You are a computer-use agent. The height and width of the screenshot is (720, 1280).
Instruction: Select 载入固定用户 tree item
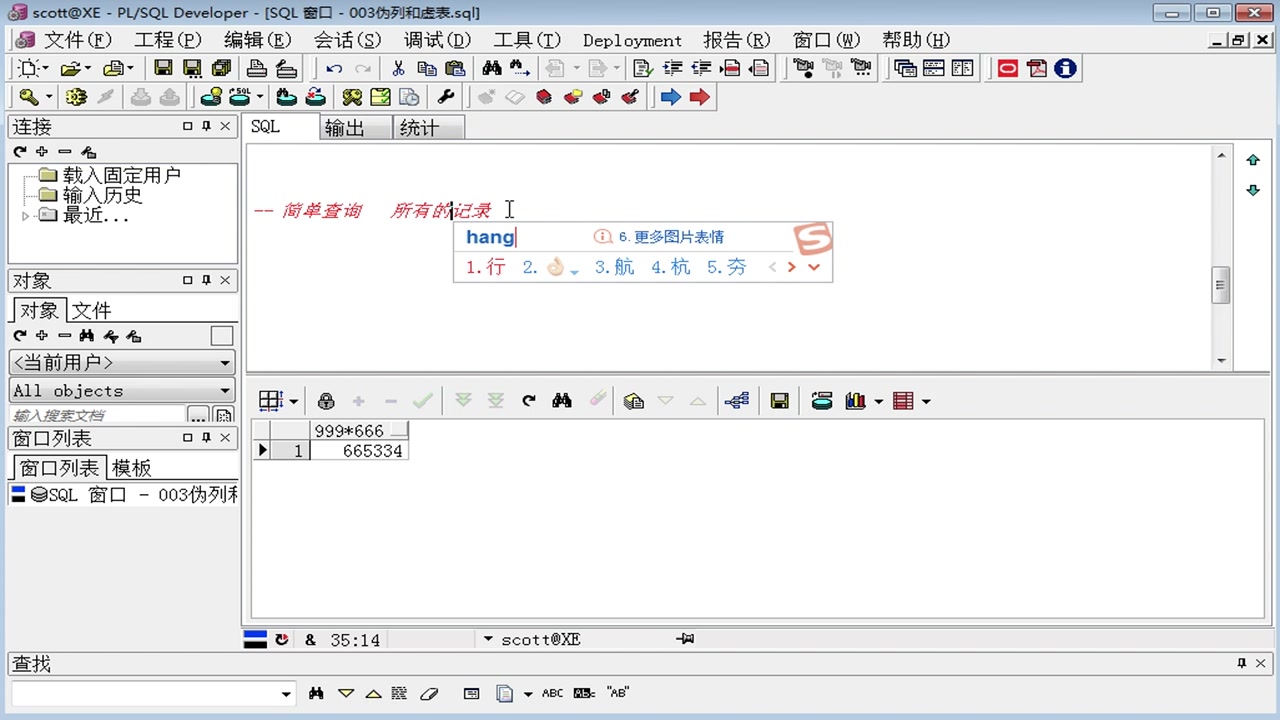[121, 175]
